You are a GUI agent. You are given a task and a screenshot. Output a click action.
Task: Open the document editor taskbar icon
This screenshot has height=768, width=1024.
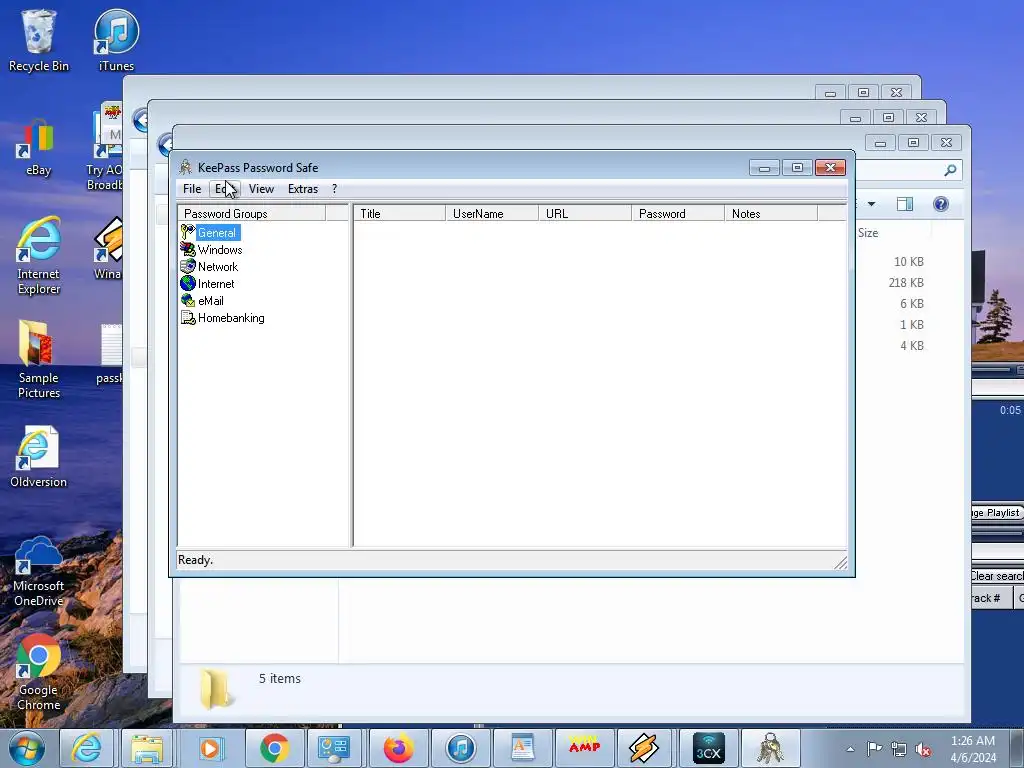pyautogui.click(x=522, y=748)
